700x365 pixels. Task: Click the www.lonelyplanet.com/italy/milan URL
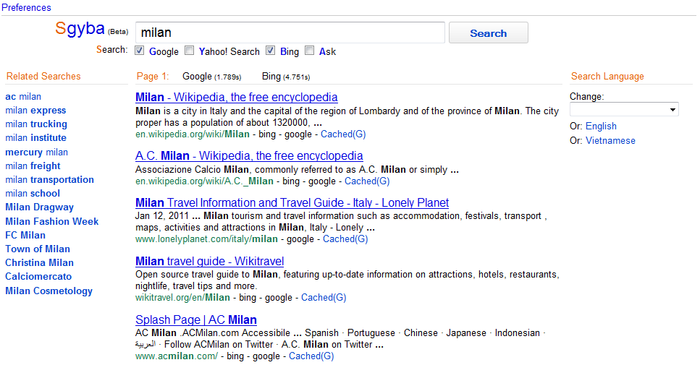click(x=207, y=239)
